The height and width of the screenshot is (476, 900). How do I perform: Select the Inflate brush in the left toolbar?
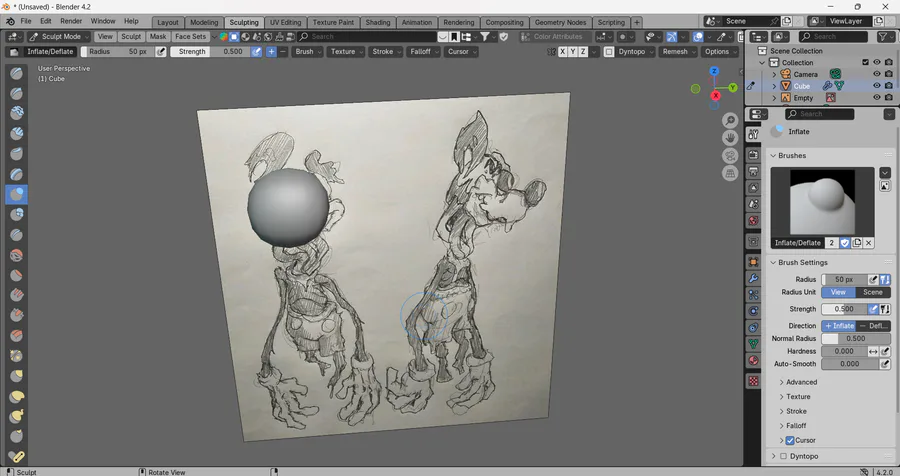pyautogui.click(x=17, y=194)
